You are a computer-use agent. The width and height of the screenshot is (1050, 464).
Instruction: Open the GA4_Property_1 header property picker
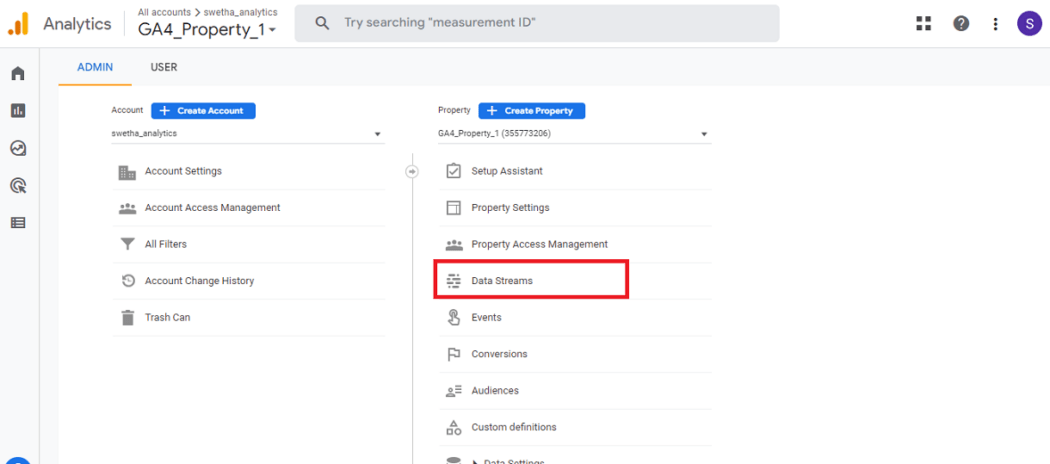click(x=207, y=29)
